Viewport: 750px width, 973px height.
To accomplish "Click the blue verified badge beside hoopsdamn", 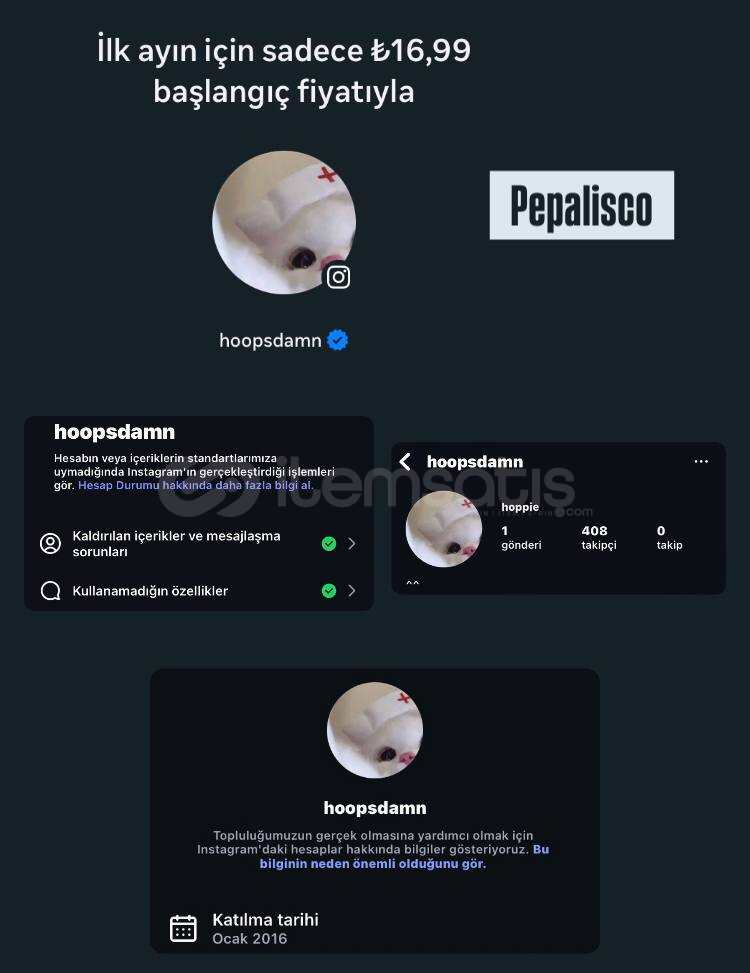I will tap(337, 340).
